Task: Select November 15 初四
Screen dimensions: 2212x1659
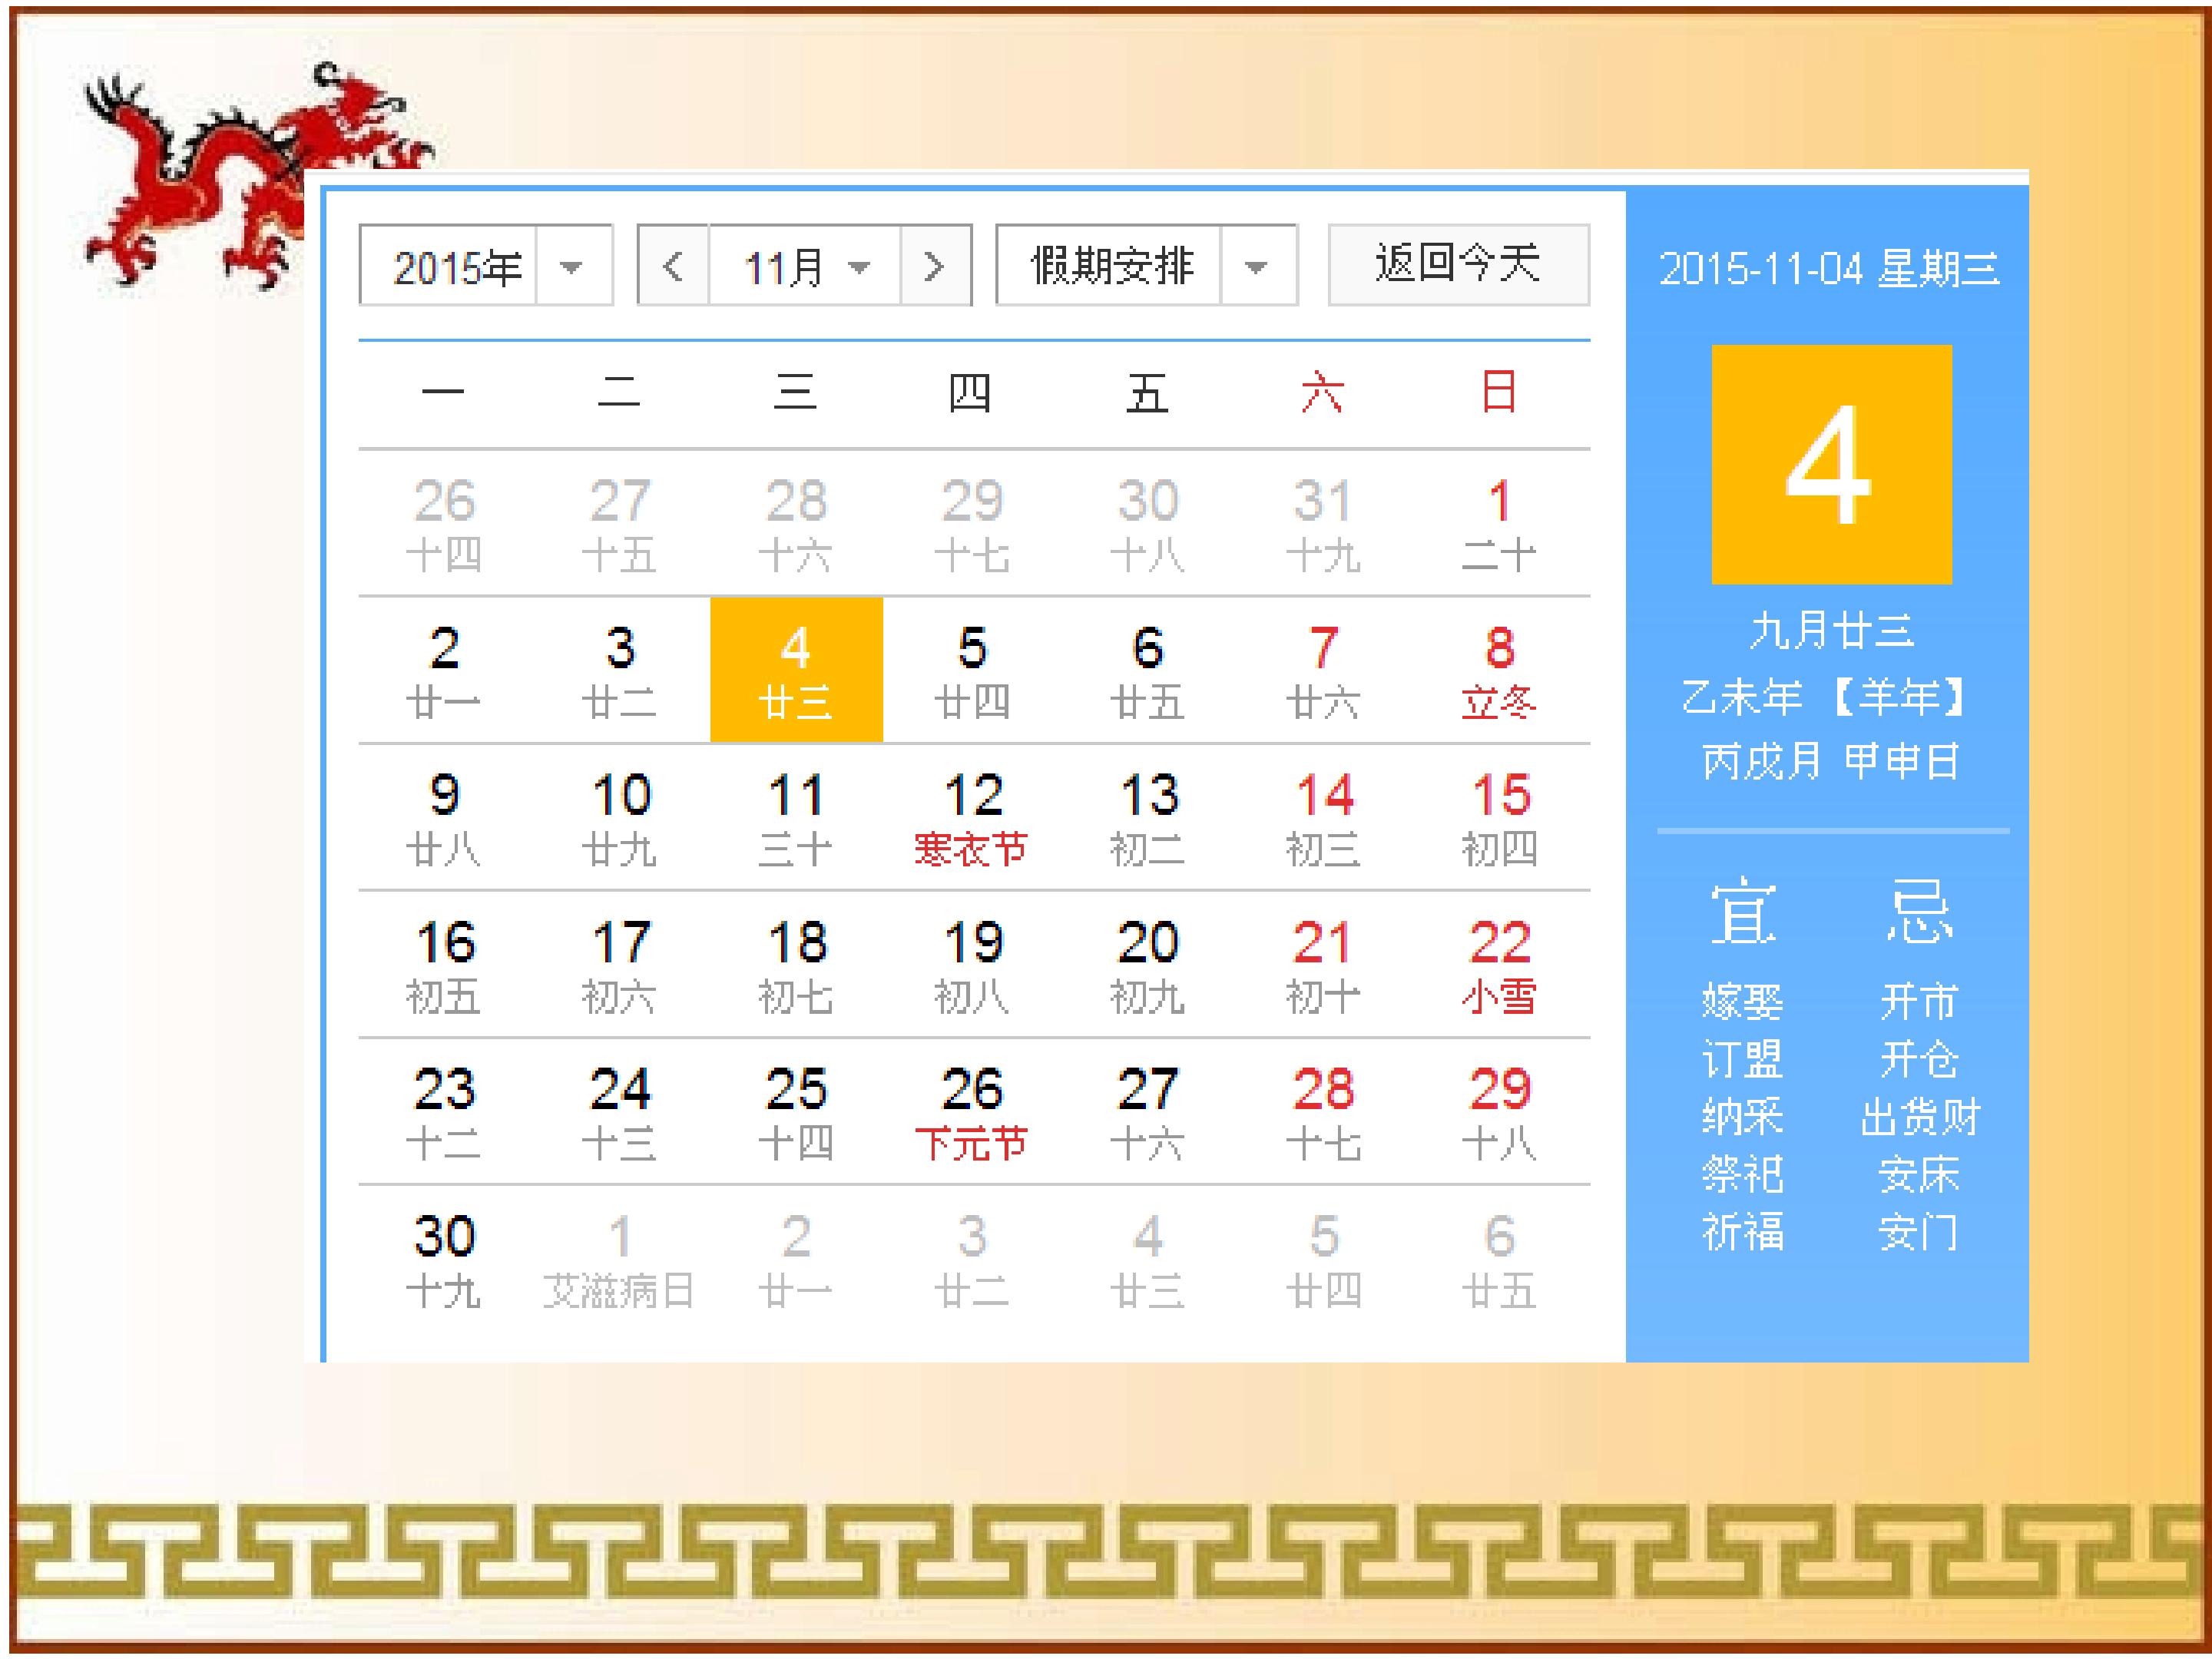Action: [1499, 817]
